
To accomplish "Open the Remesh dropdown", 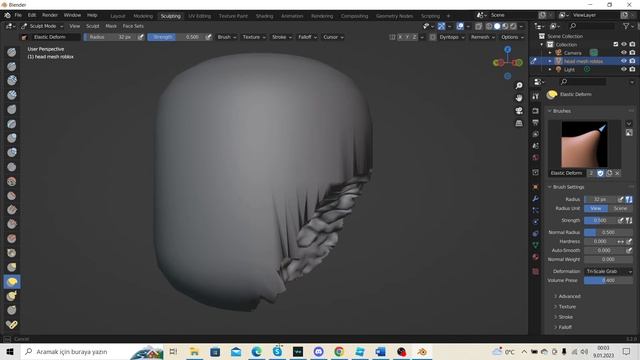I will (482, 37).
